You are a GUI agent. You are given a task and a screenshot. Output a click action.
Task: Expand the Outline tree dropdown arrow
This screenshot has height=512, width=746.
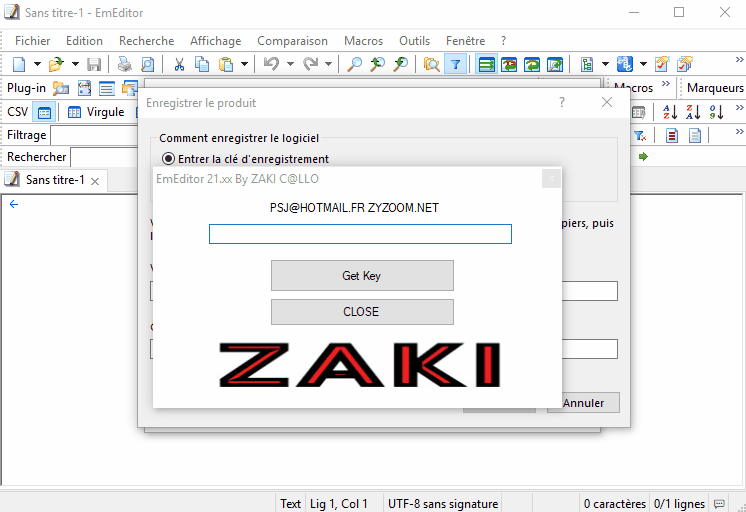(605, 64)
